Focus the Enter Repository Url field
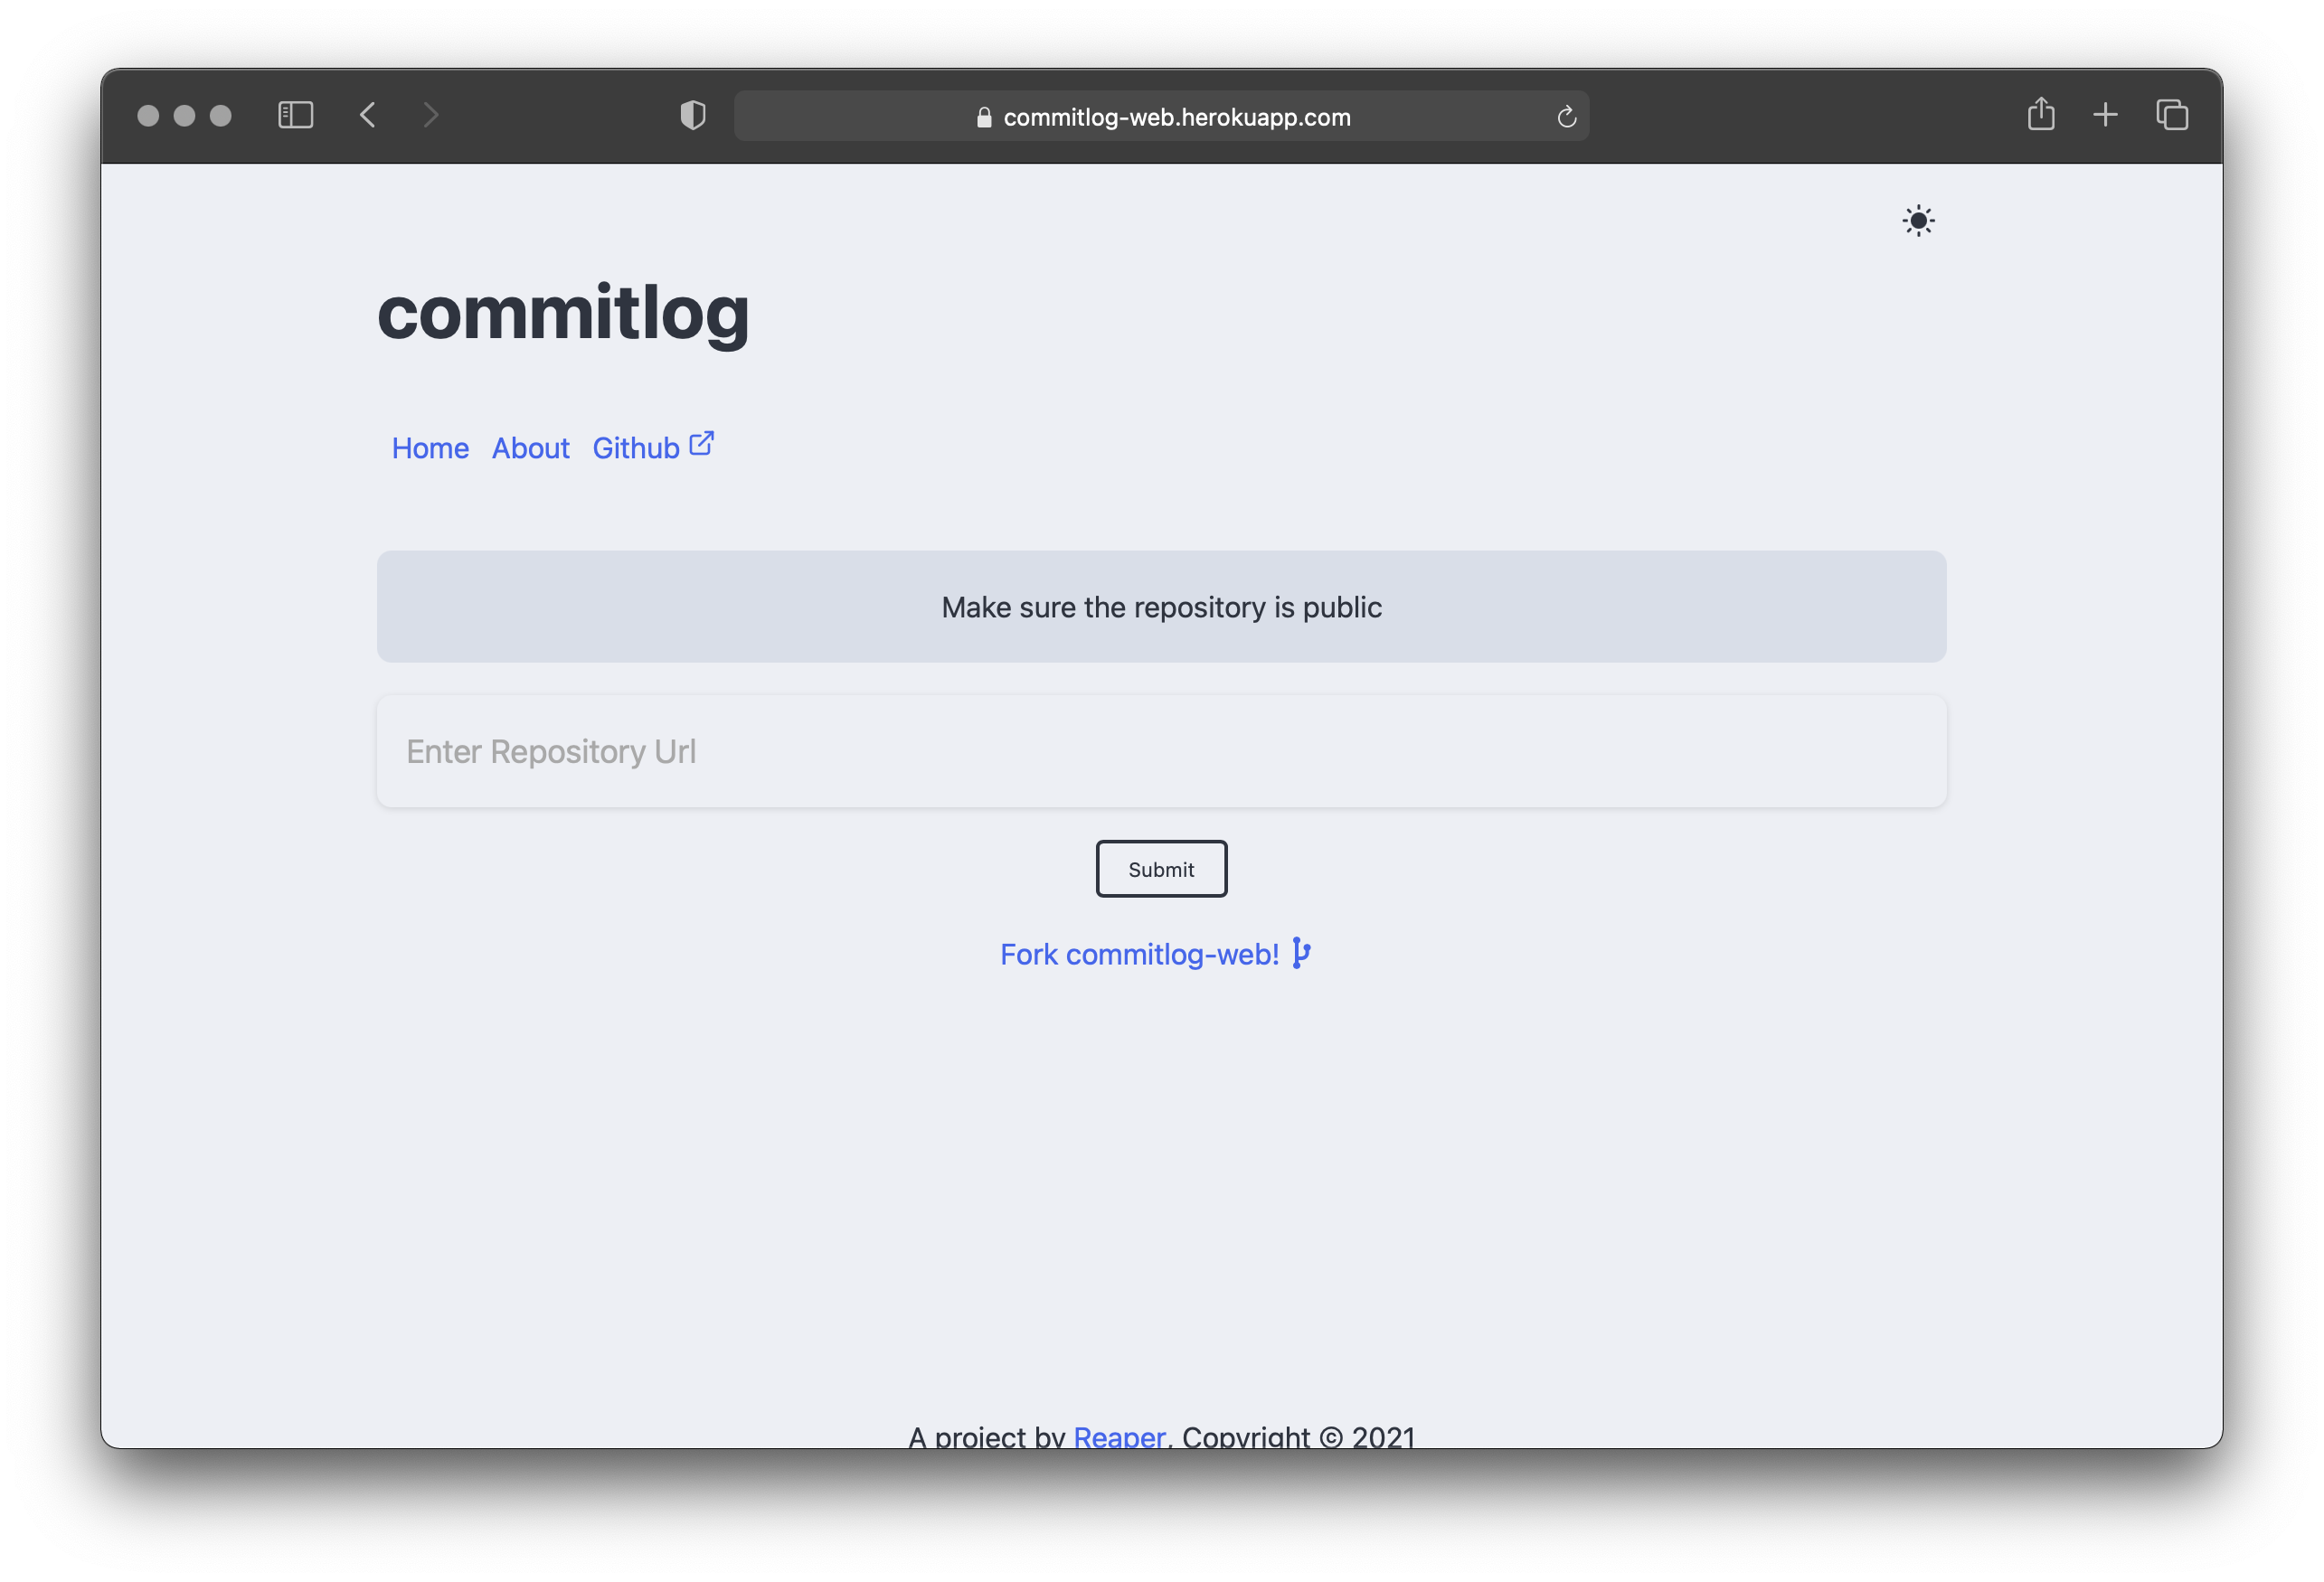The width and height of the screenshot is (2324, 1582). 1160,751
